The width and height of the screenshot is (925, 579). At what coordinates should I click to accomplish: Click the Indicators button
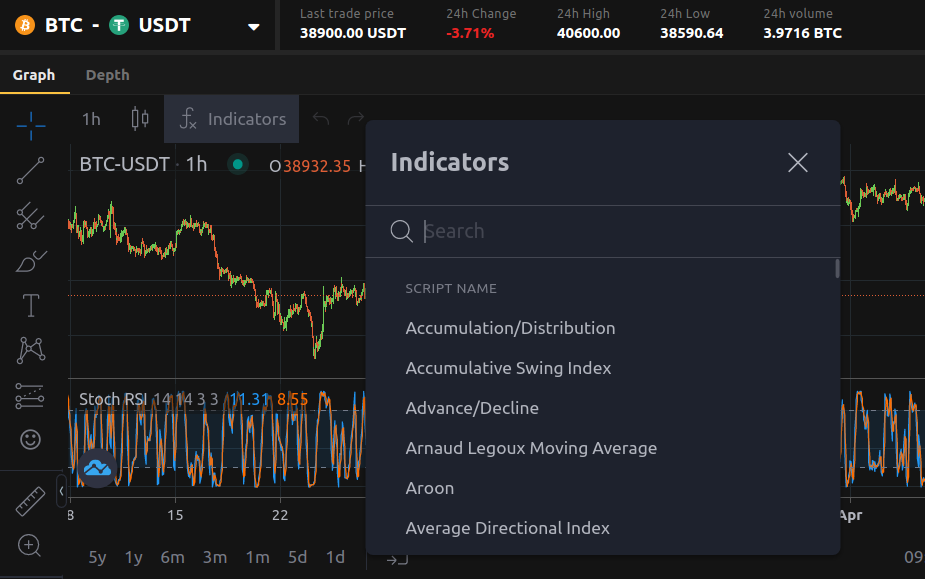231,118
